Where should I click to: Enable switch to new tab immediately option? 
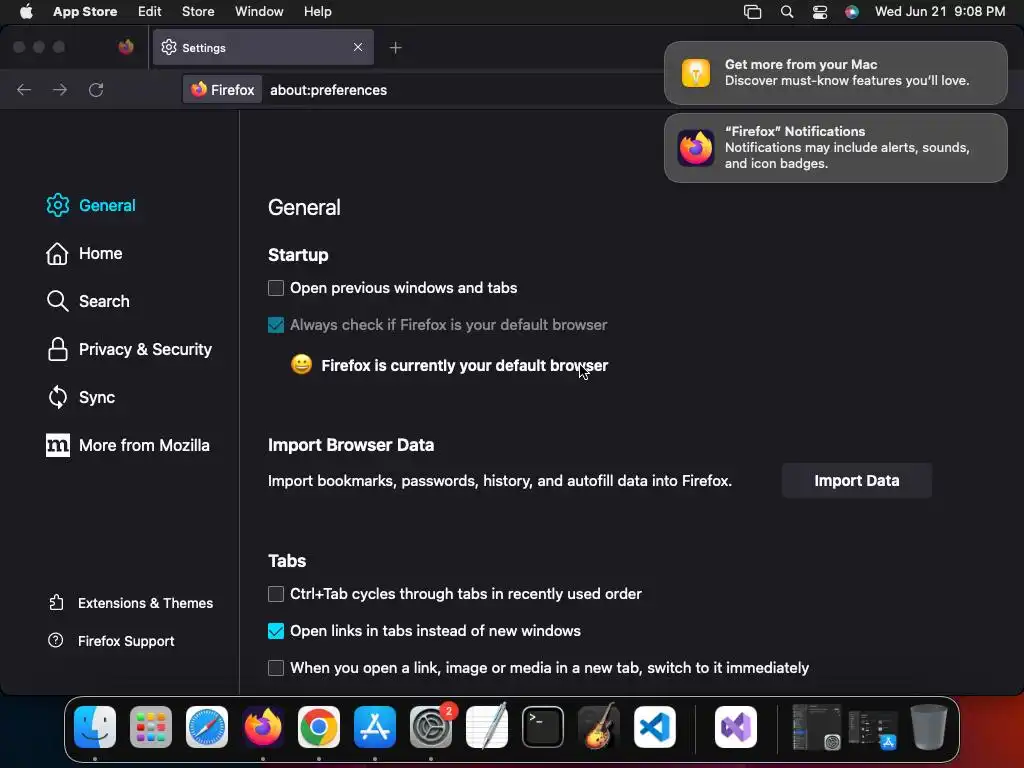pos(276,667)
